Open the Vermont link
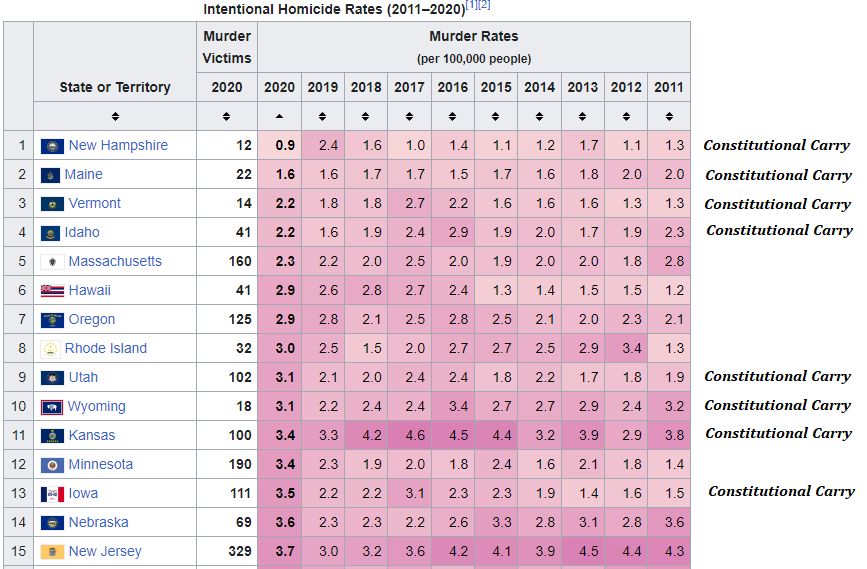 95,203
